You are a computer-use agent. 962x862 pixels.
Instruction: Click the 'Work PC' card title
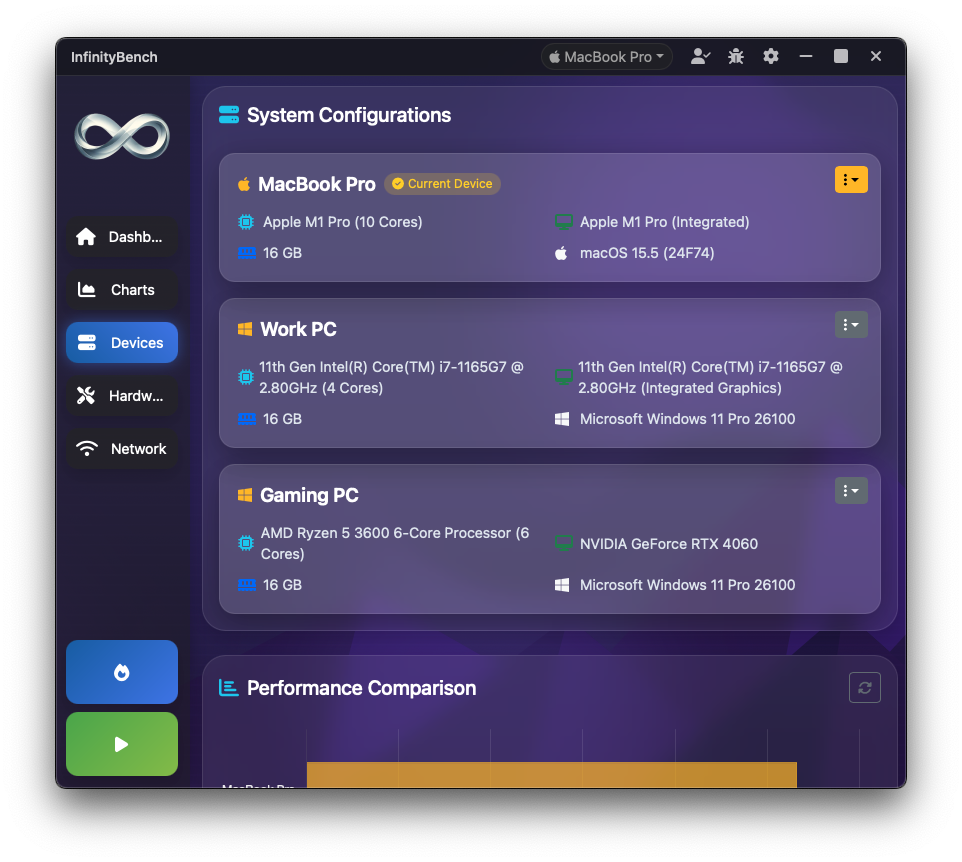(298, 329)
